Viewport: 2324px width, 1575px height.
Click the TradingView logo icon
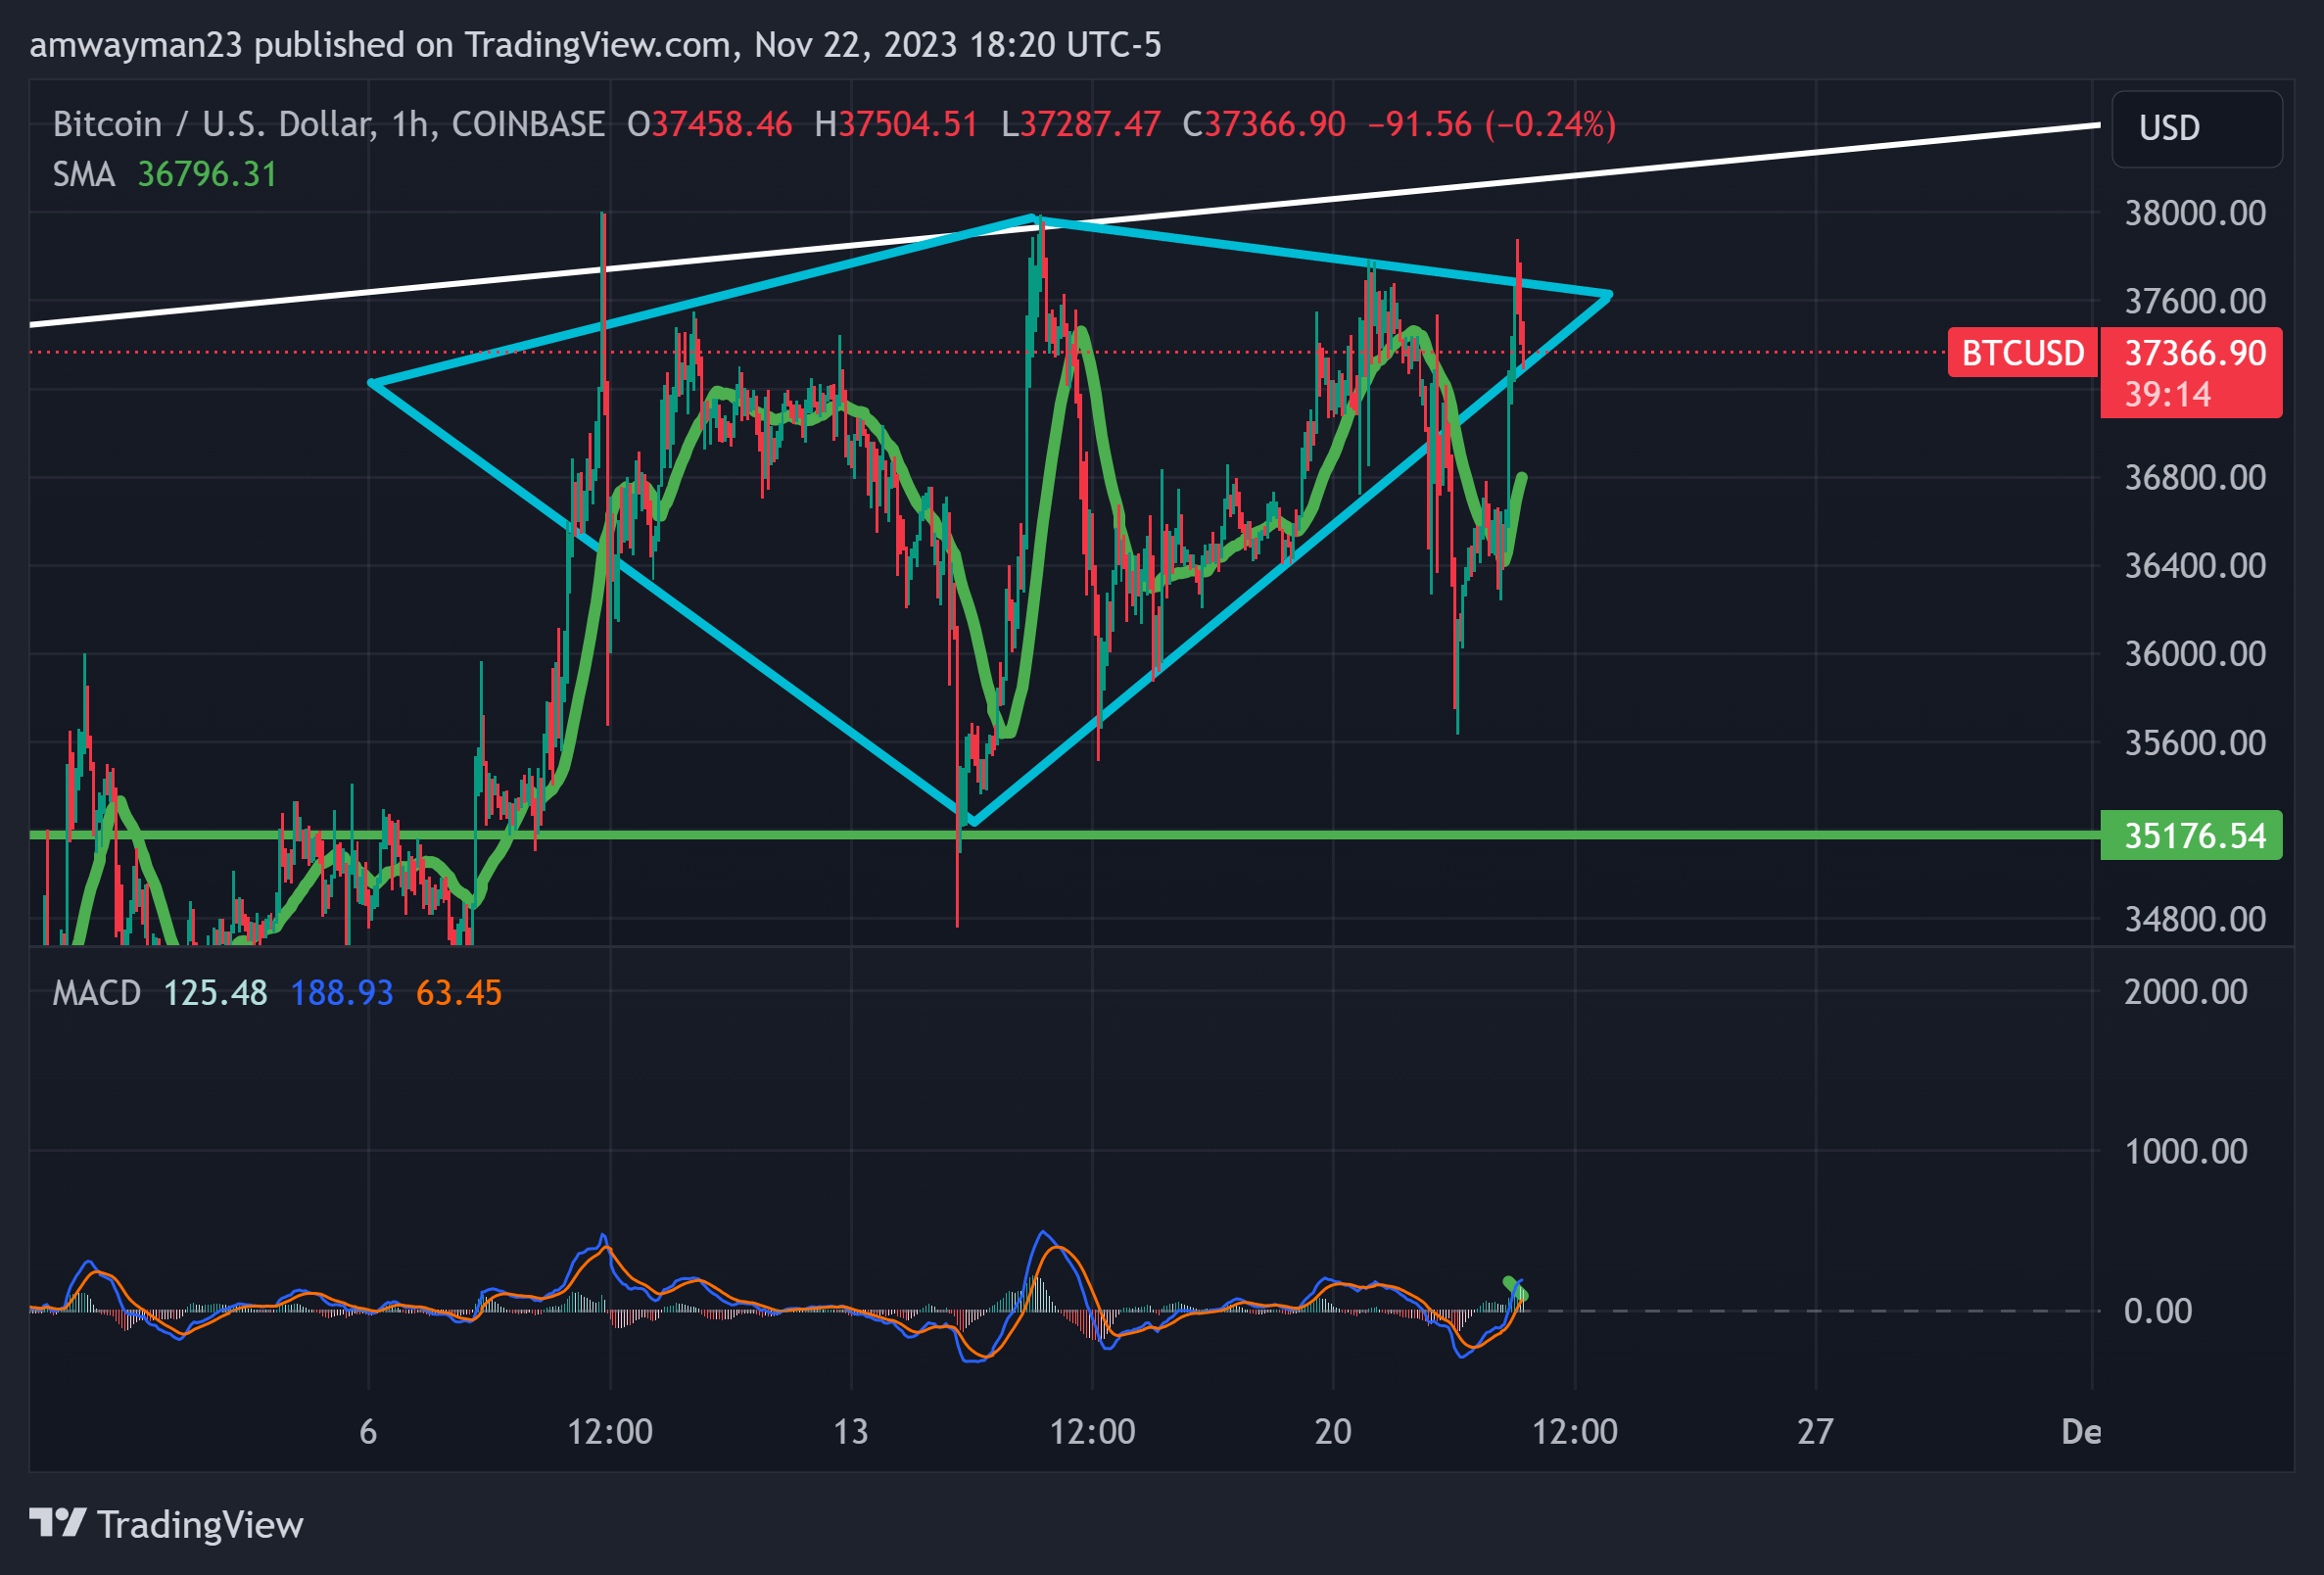[57, 1523]
